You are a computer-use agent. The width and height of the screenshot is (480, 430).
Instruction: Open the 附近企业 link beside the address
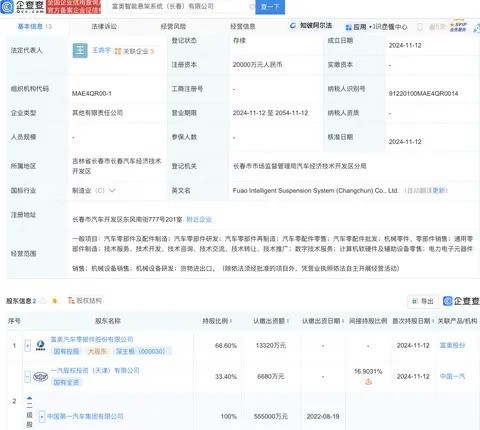(x=199, y=219)
